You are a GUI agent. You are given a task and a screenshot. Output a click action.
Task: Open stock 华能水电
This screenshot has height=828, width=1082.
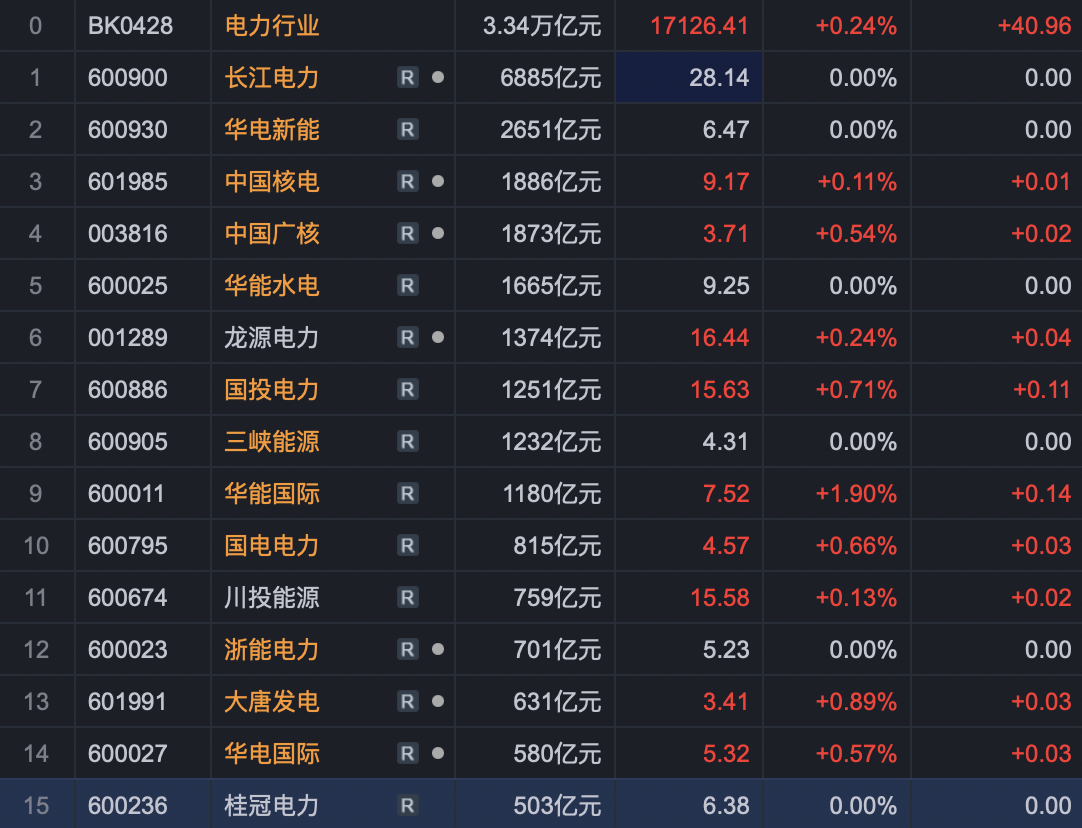point(272,285)
